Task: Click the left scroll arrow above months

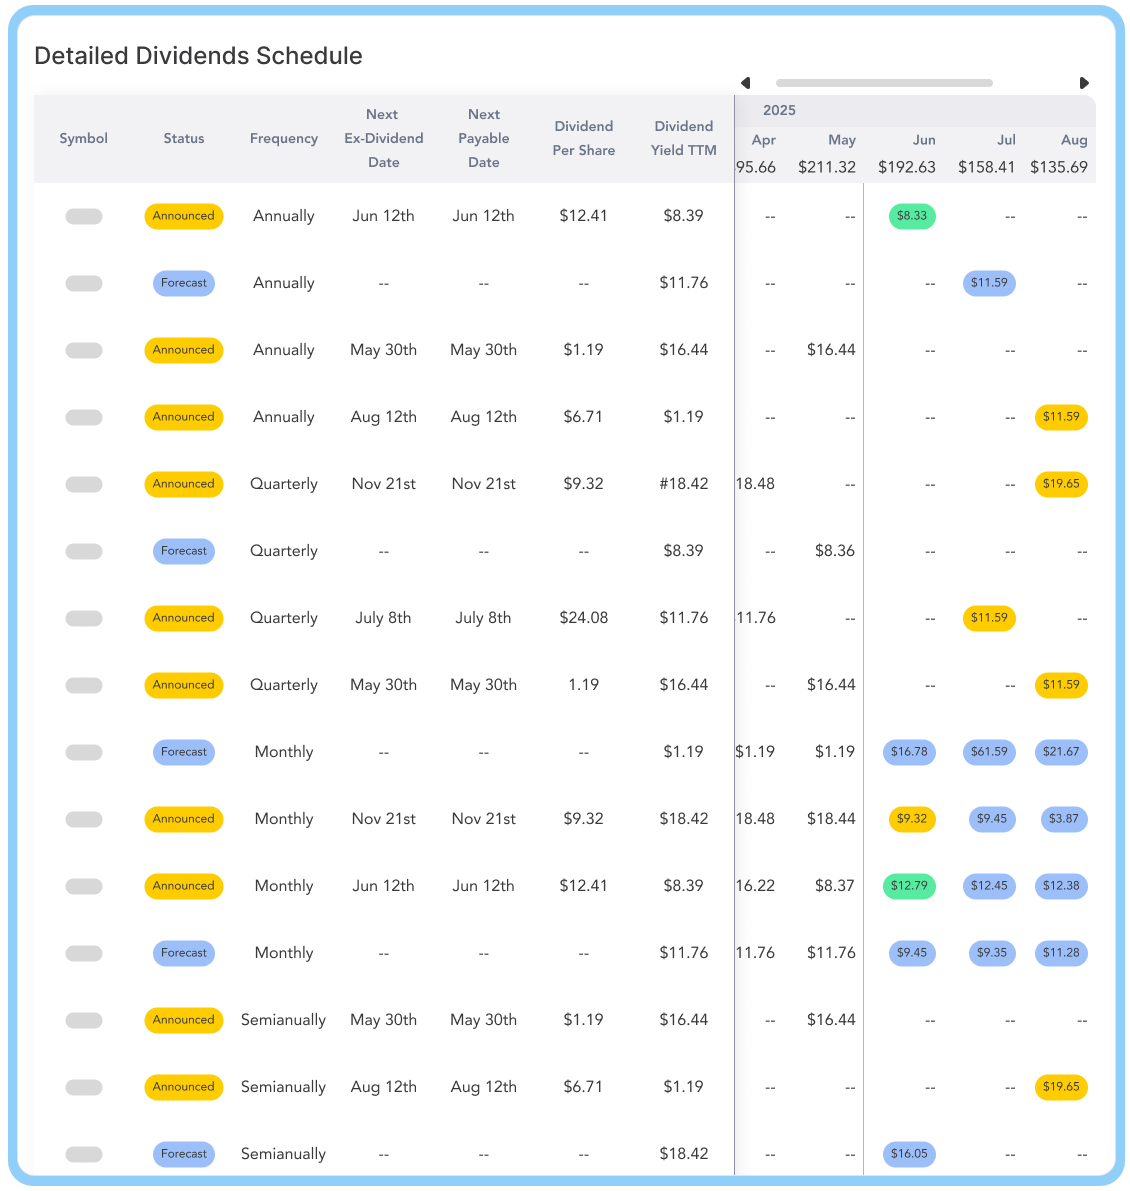Action: click(x=745, y=83)
